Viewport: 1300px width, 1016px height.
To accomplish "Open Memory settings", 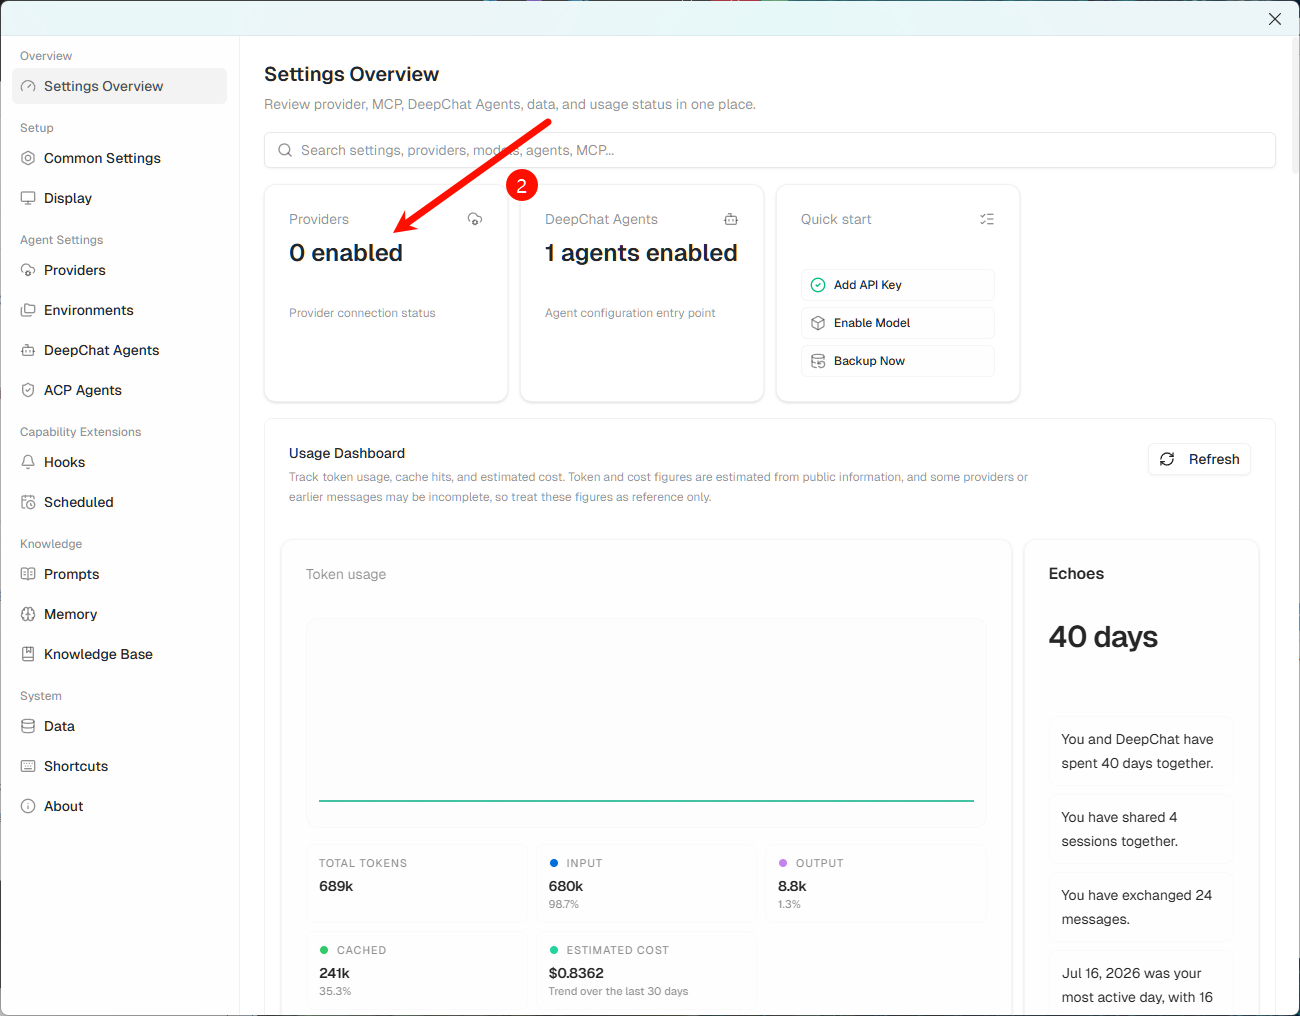I will [119, 614].
